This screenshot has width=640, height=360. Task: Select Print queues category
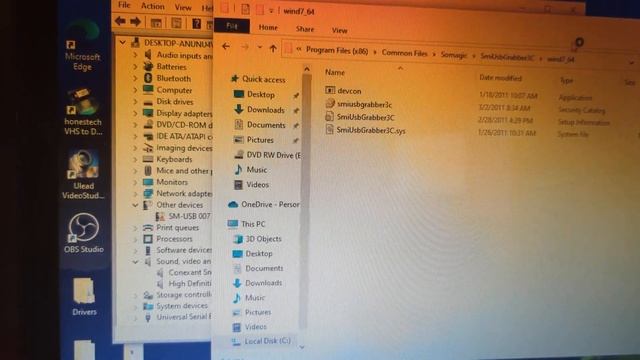tap(171, 227)
